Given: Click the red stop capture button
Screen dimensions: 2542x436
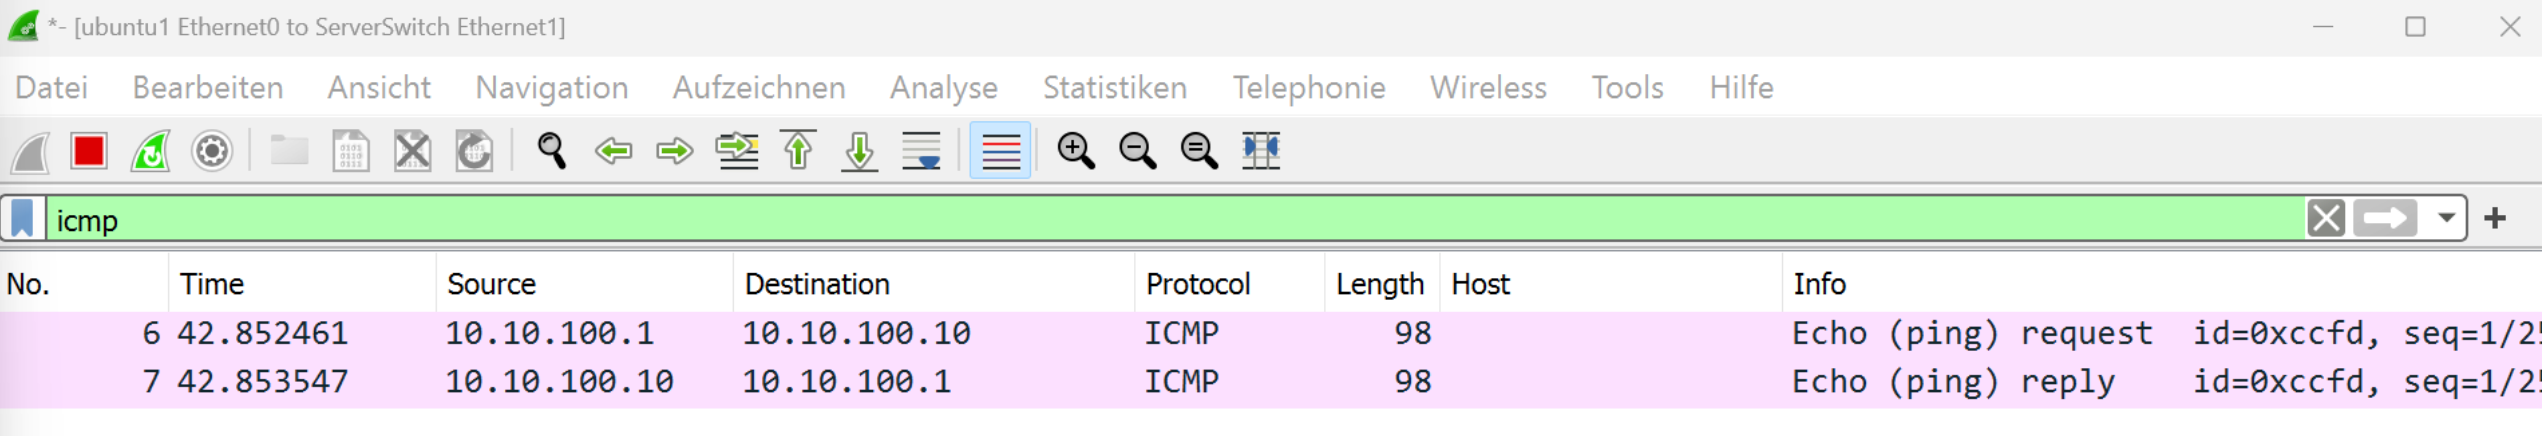Looking at the screenshot, I should [x=89, y=152].
